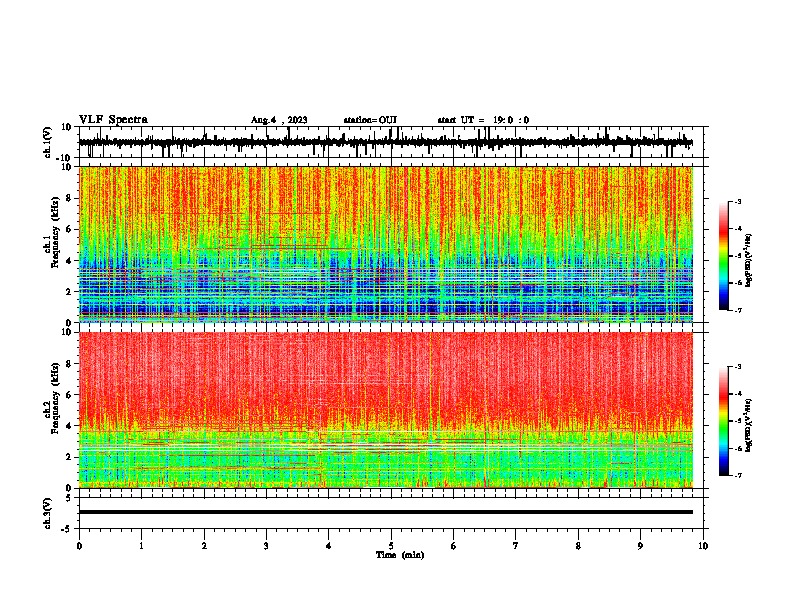
Task: Click the ch.2 'Frequency (kHz)' axis label
Action: coord(55,398)
